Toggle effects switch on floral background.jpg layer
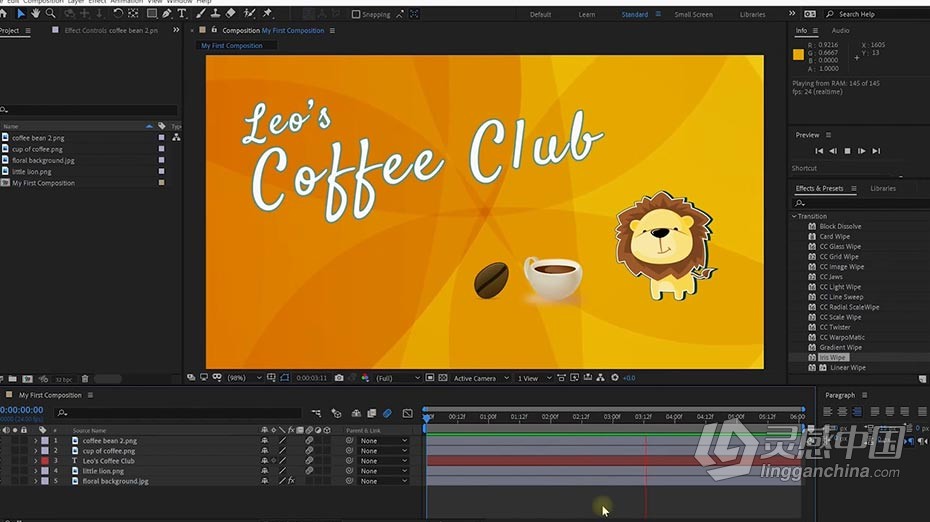This screenshot has width=930, height=522. click(x=291, y=481)
